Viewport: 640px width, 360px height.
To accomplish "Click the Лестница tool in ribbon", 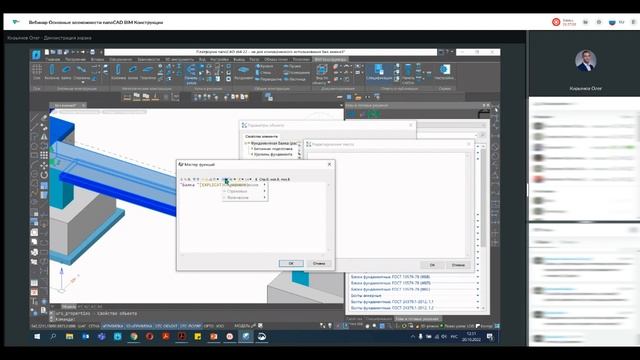I will coord(295,79).
